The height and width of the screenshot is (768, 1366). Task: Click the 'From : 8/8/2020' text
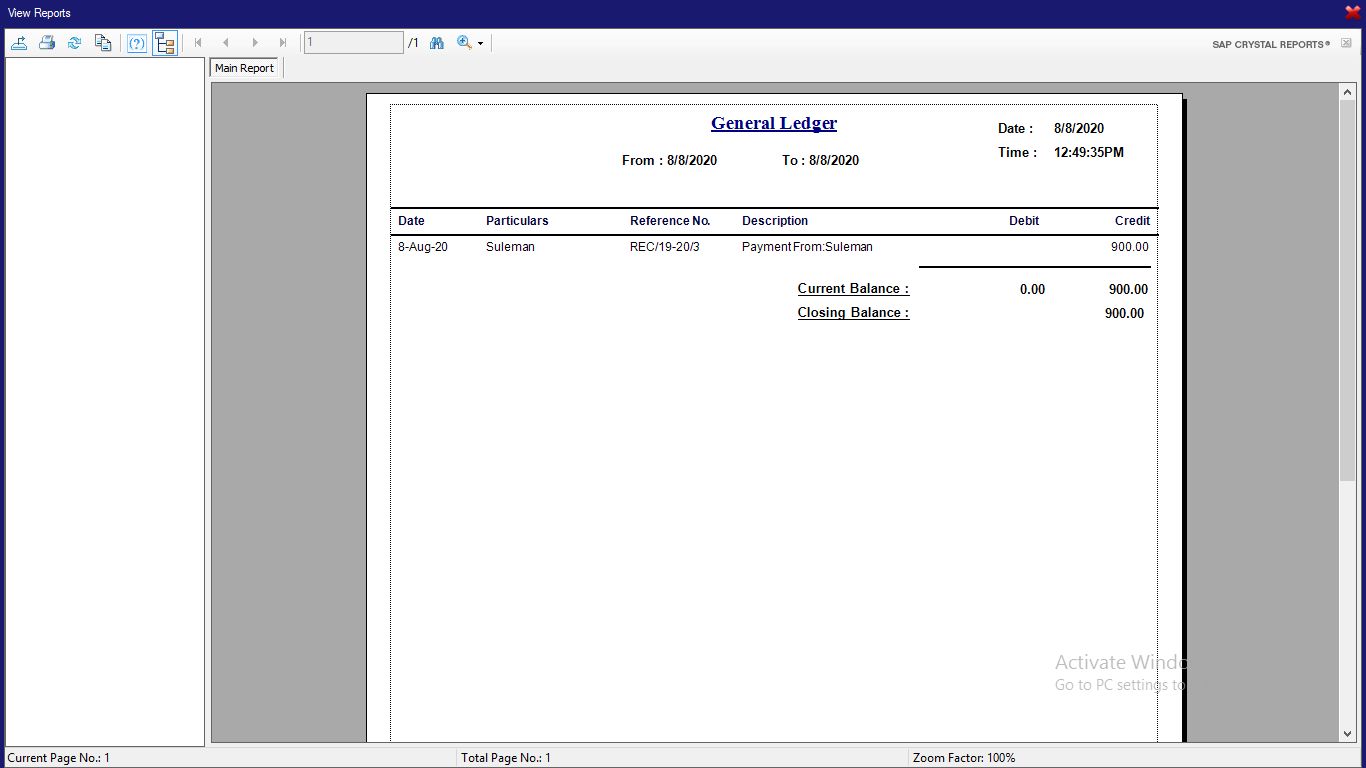point(669,160)
